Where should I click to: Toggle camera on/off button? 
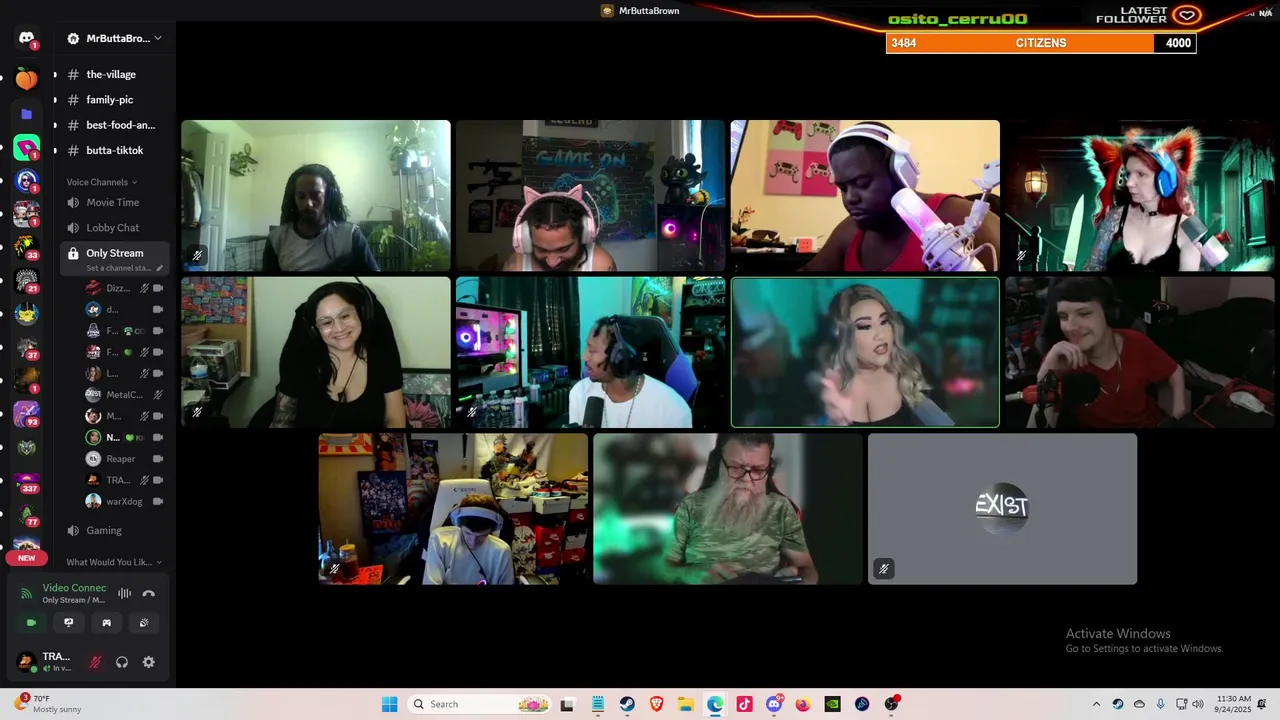[31, 622]
